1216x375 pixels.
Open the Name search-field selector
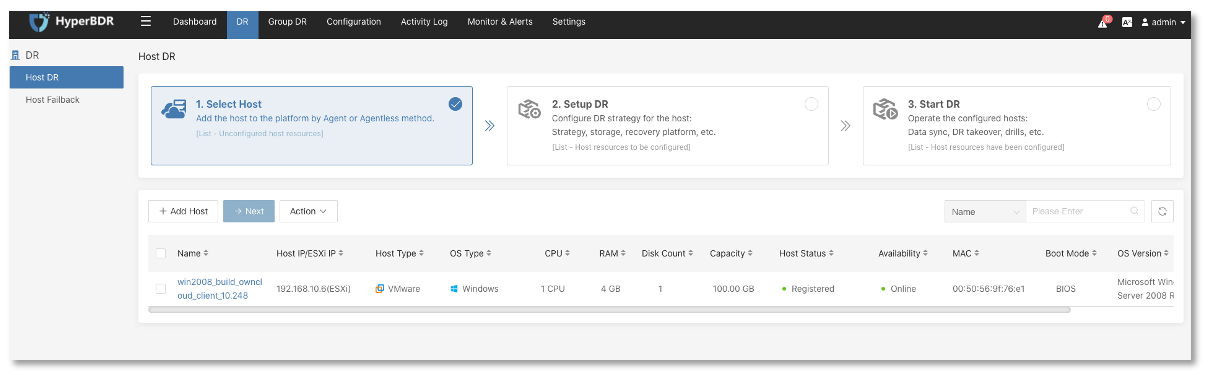click(x=985, y=211)
